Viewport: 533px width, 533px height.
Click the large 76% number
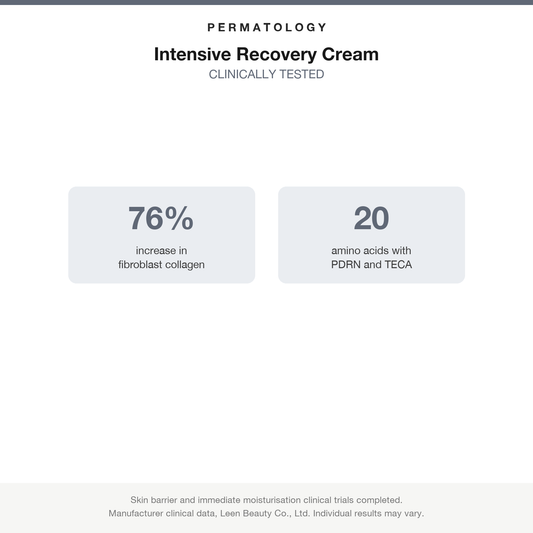(x=161, y=218)
